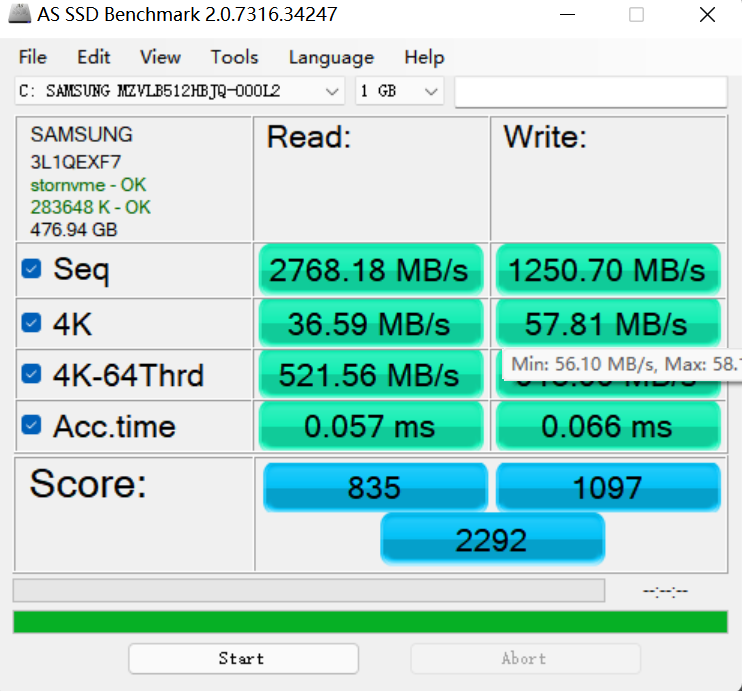Click the read score 835

tap(375, 487)
